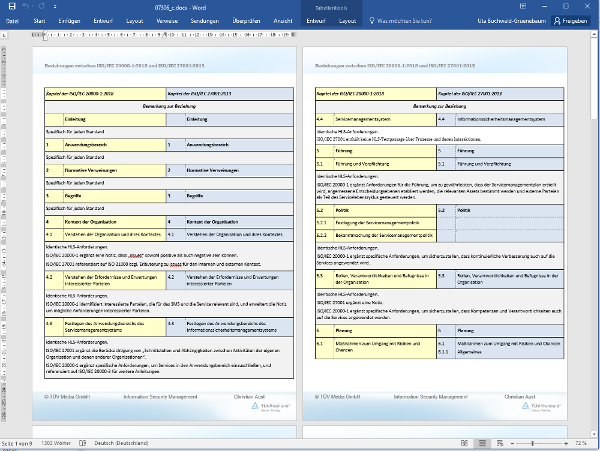Switch to Print Layout view icon
The image size is (600, 451).
point(482,443)
